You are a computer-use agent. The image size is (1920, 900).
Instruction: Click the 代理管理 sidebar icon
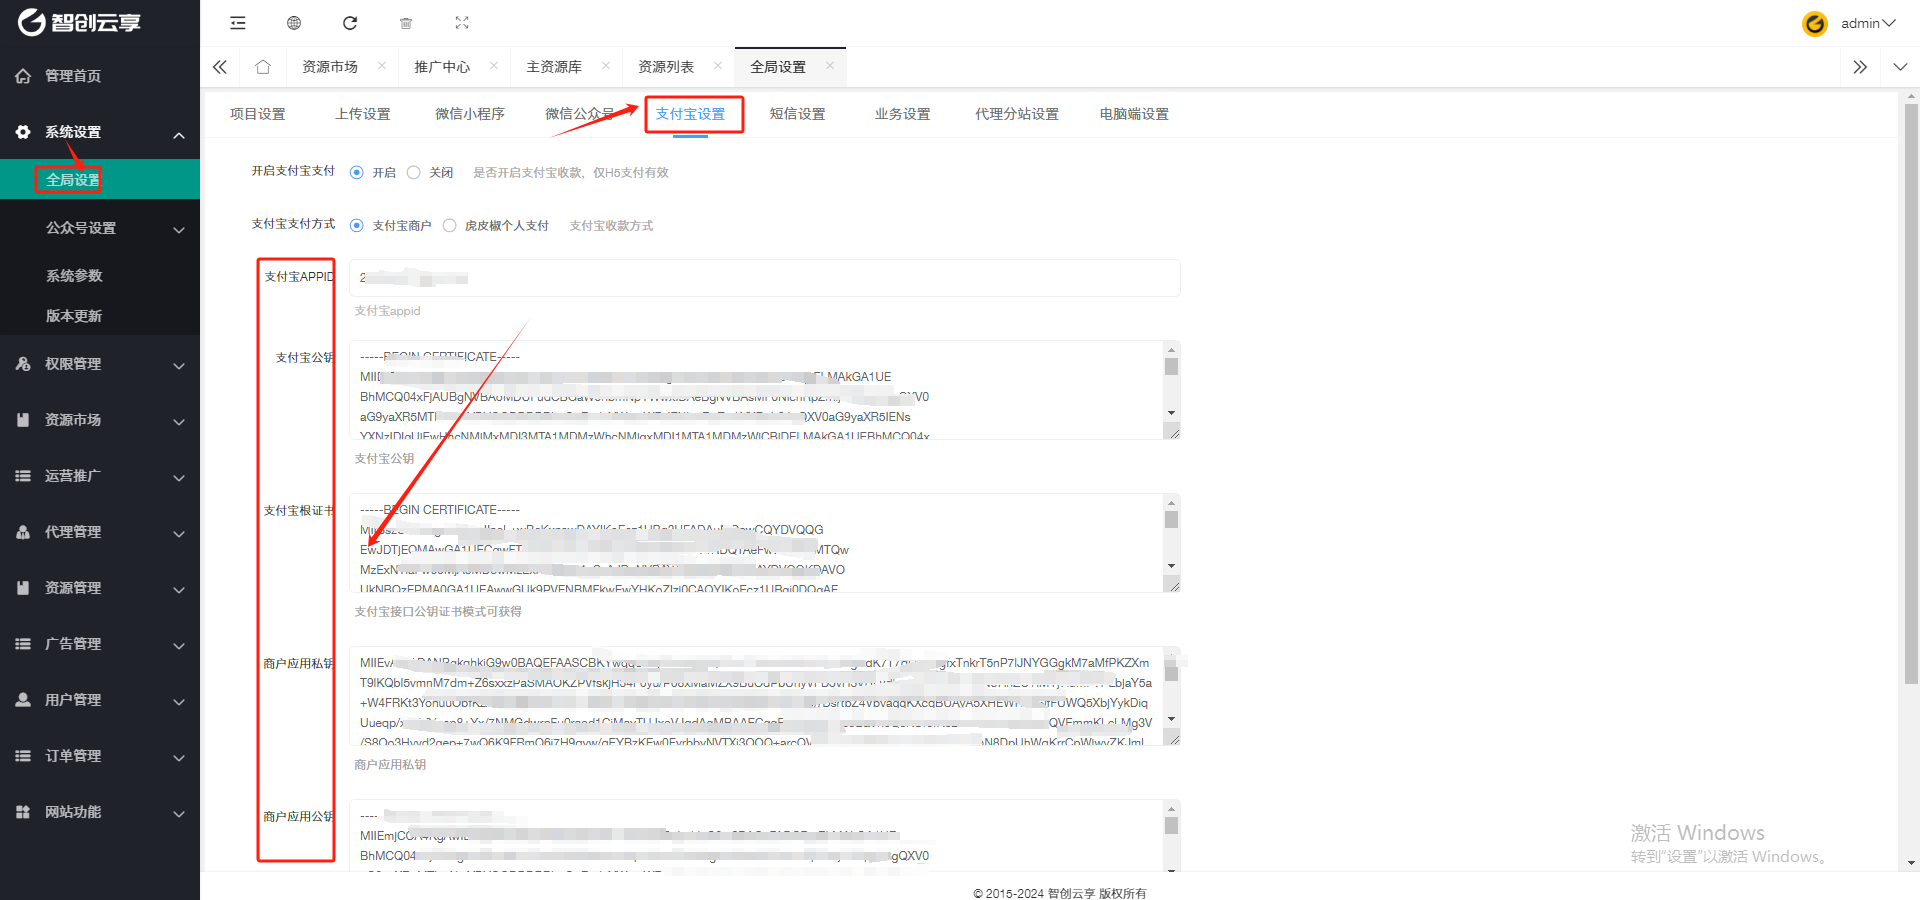coord(23,532)
